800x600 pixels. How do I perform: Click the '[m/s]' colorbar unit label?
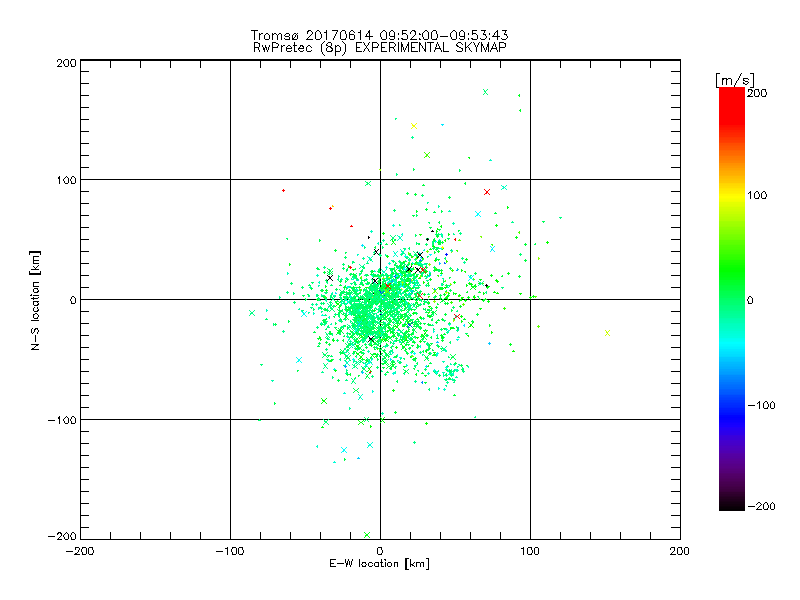[x=734, y=80]
